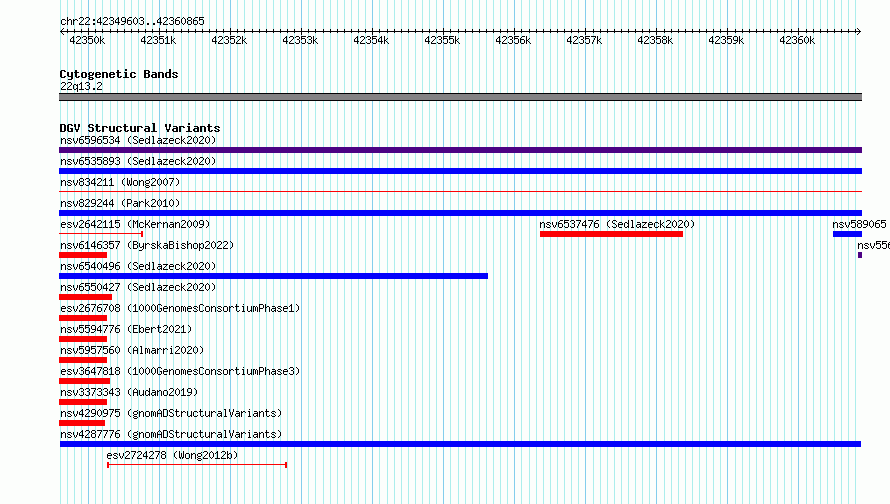Click the 42357k ruler tick label
The image size is (890, 504).
coord(583,40)
